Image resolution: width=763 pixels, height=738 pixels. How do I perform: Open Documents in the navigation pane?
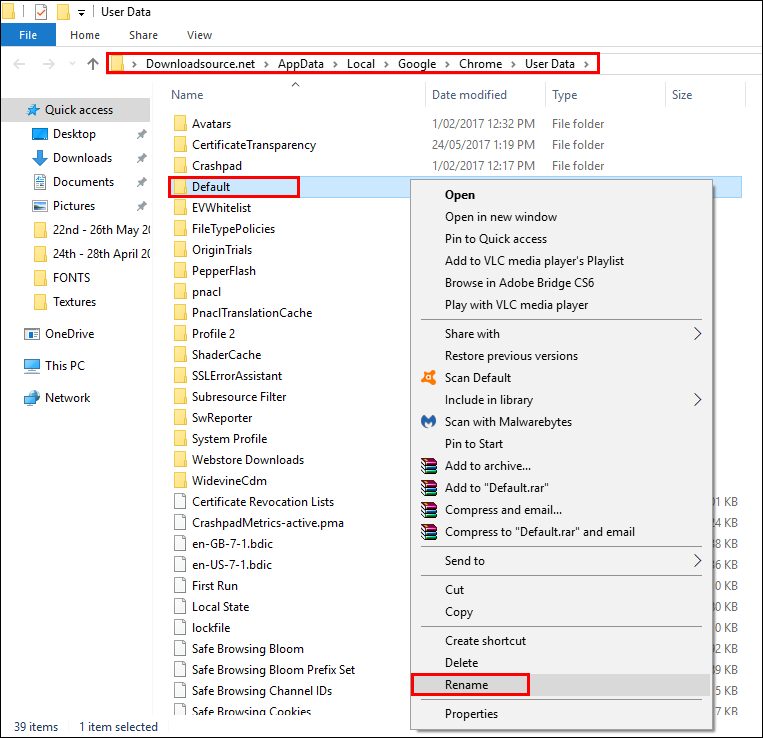(x=83, y=182)
